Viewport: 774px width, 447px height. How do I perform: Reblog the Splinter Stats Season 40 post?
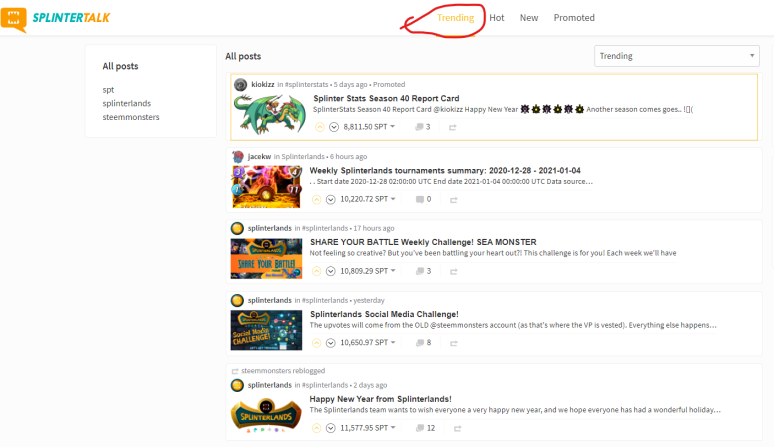[453, 127]
